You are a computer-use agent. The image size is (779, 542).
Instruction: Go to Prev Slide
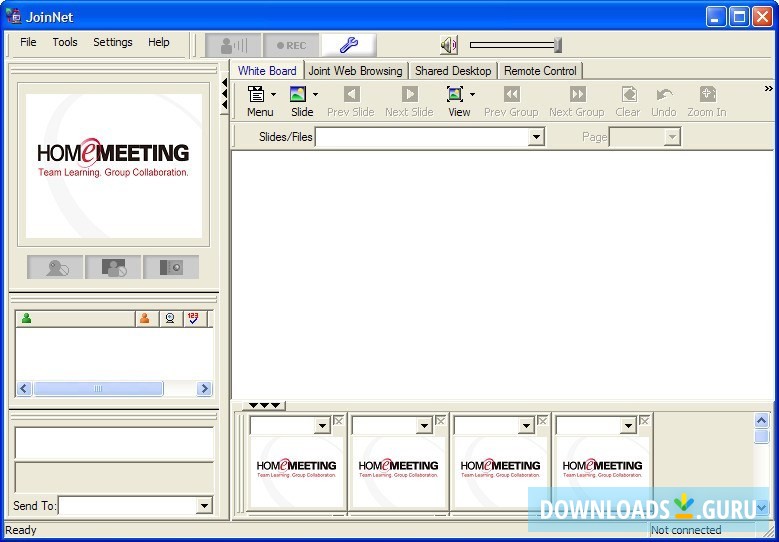click(x=351, y=102)
